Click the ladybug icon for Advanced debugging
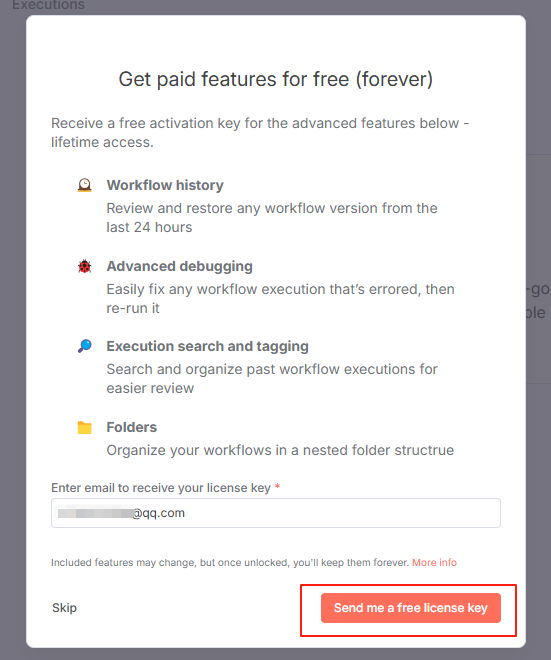551x660 pixels. pyautogui.click(x=85, y=266)
